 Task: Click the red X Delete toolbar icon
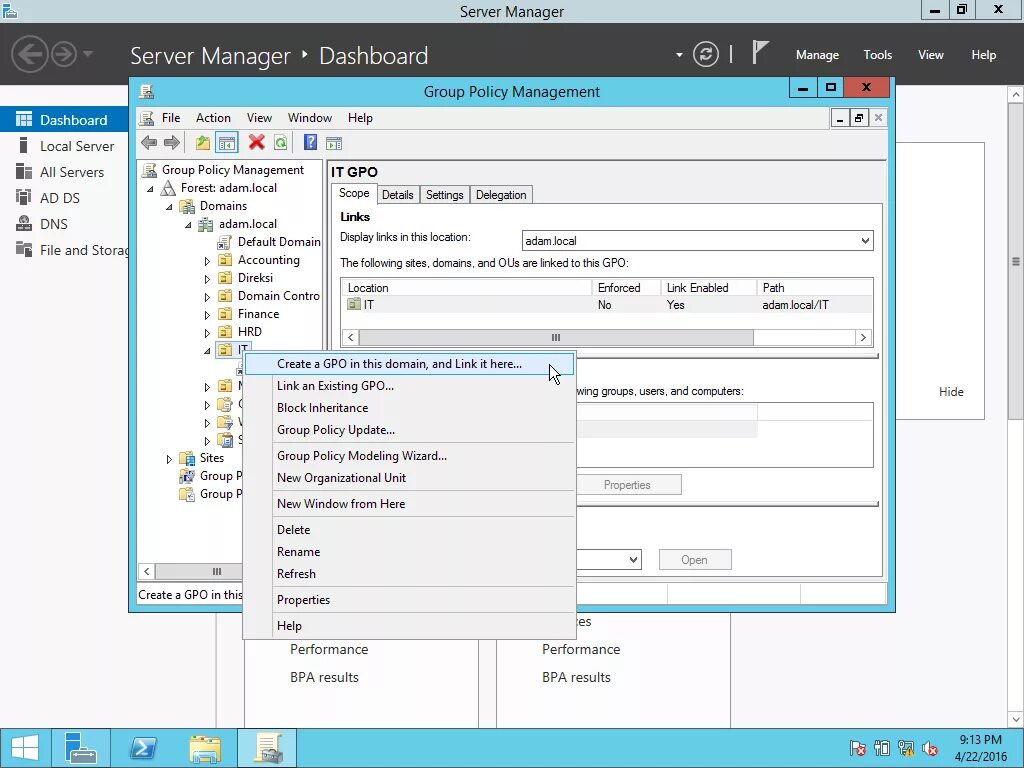pyautogui.click(x=257, y=142)
